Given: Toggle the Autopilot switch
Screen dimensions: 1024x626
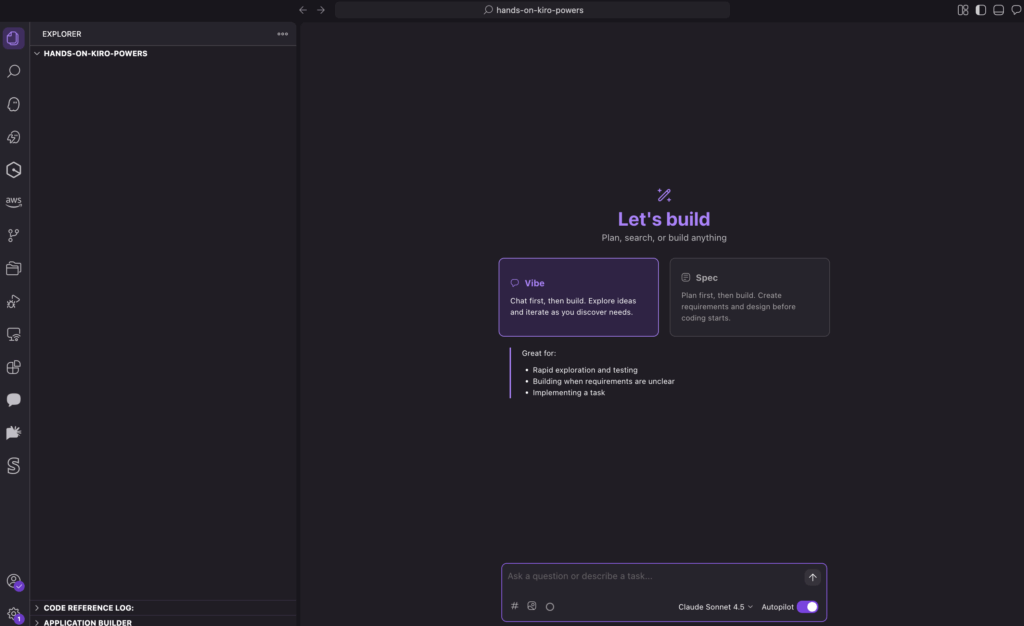Looking at the screenshot, I should [x=806, y=606].
